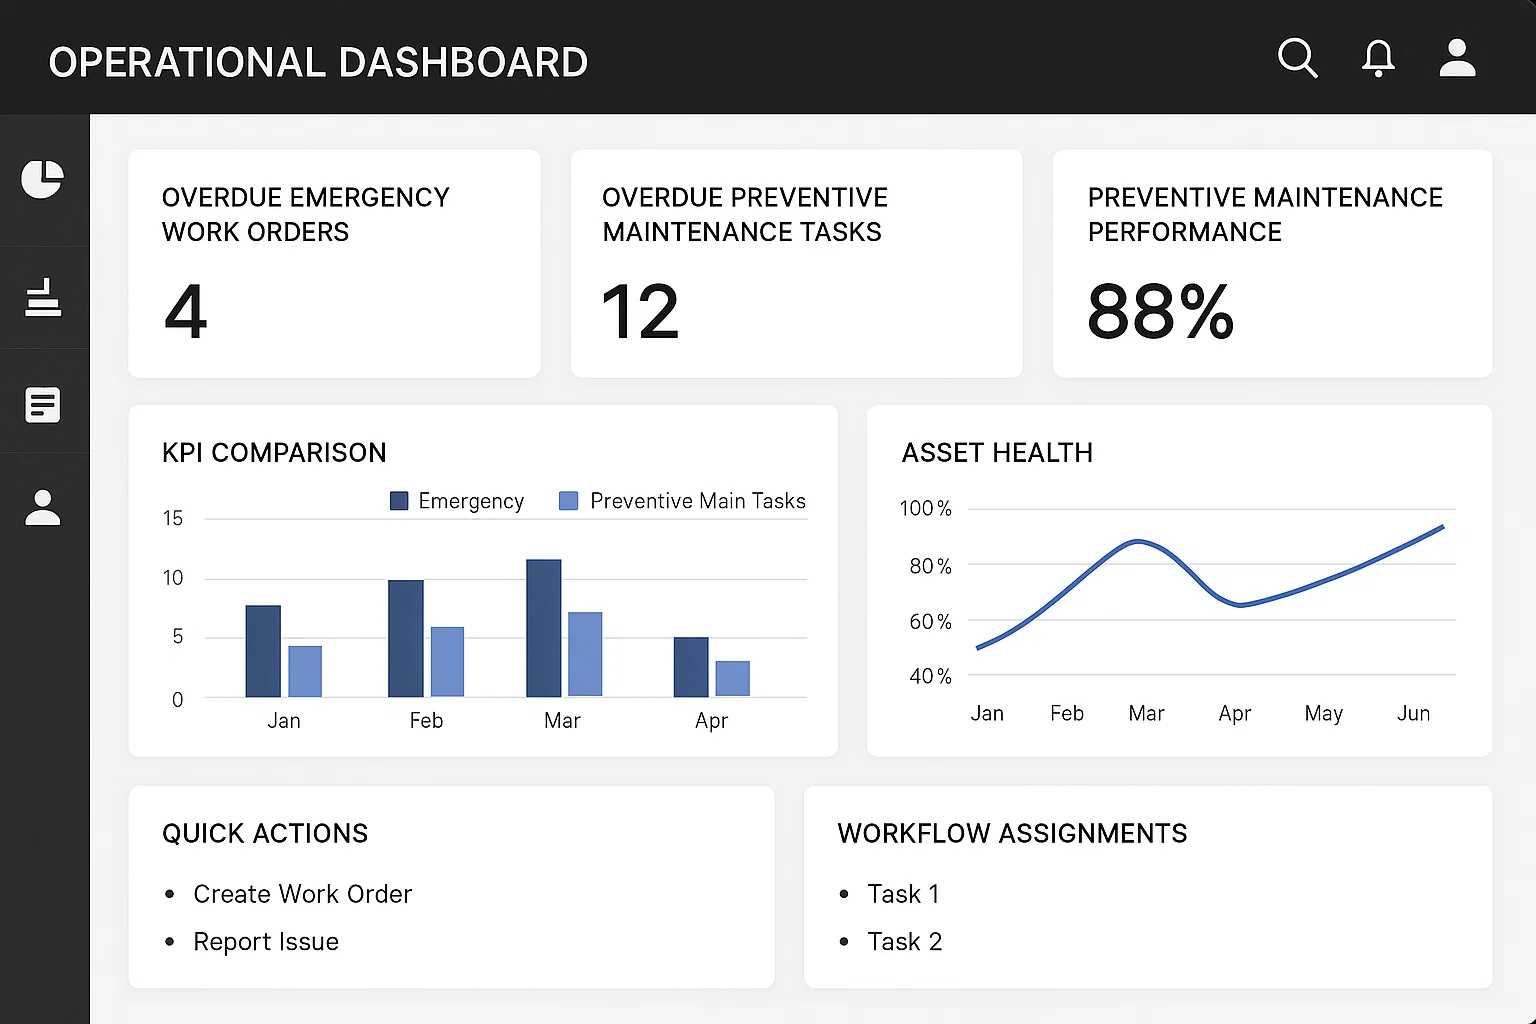Image resolution: width=1536 pixels, height=1024 pixels.
Task: Check the notifications bell icon
Action: (x=1378, y=58)
